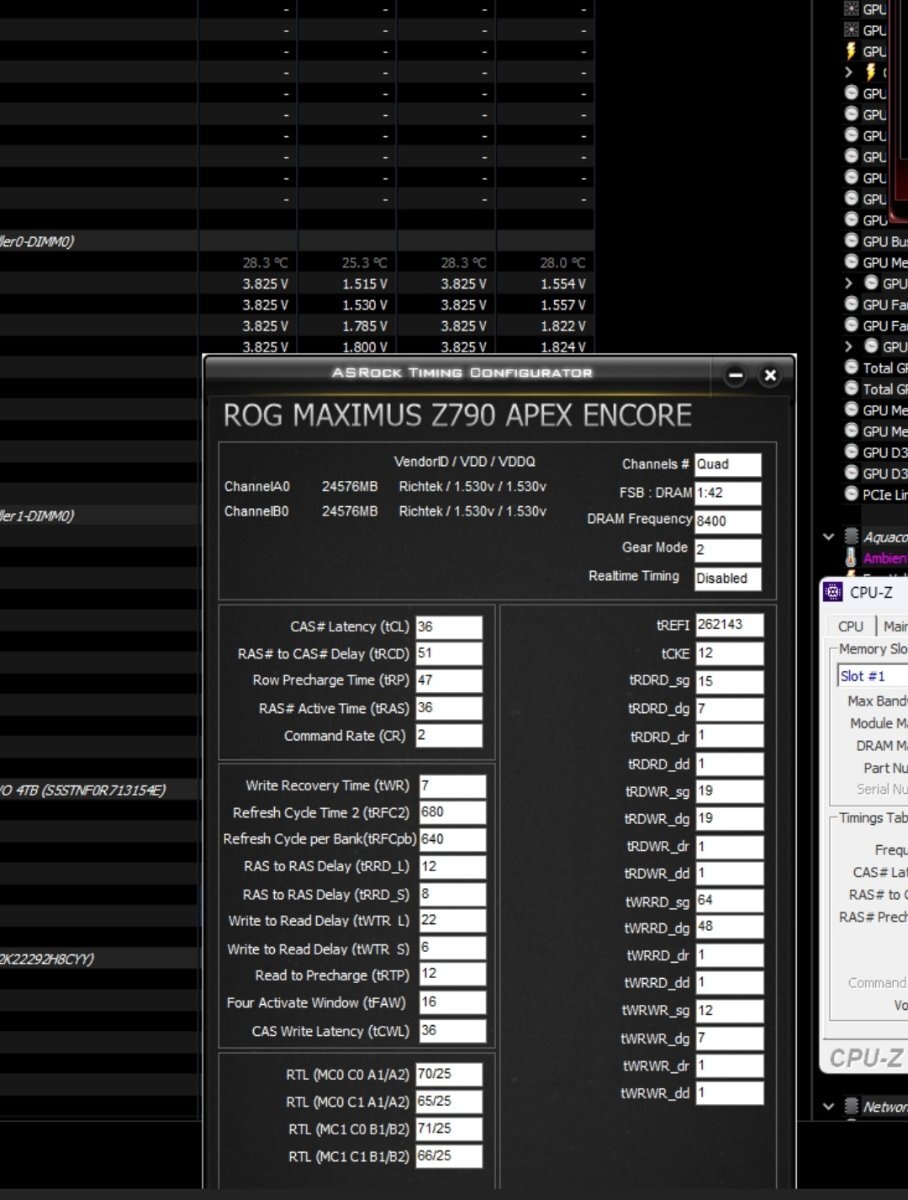This screenshot has height=1200, width=908.
Task: Click the tWRWR_dg value field
Action: coord(730,1038)
